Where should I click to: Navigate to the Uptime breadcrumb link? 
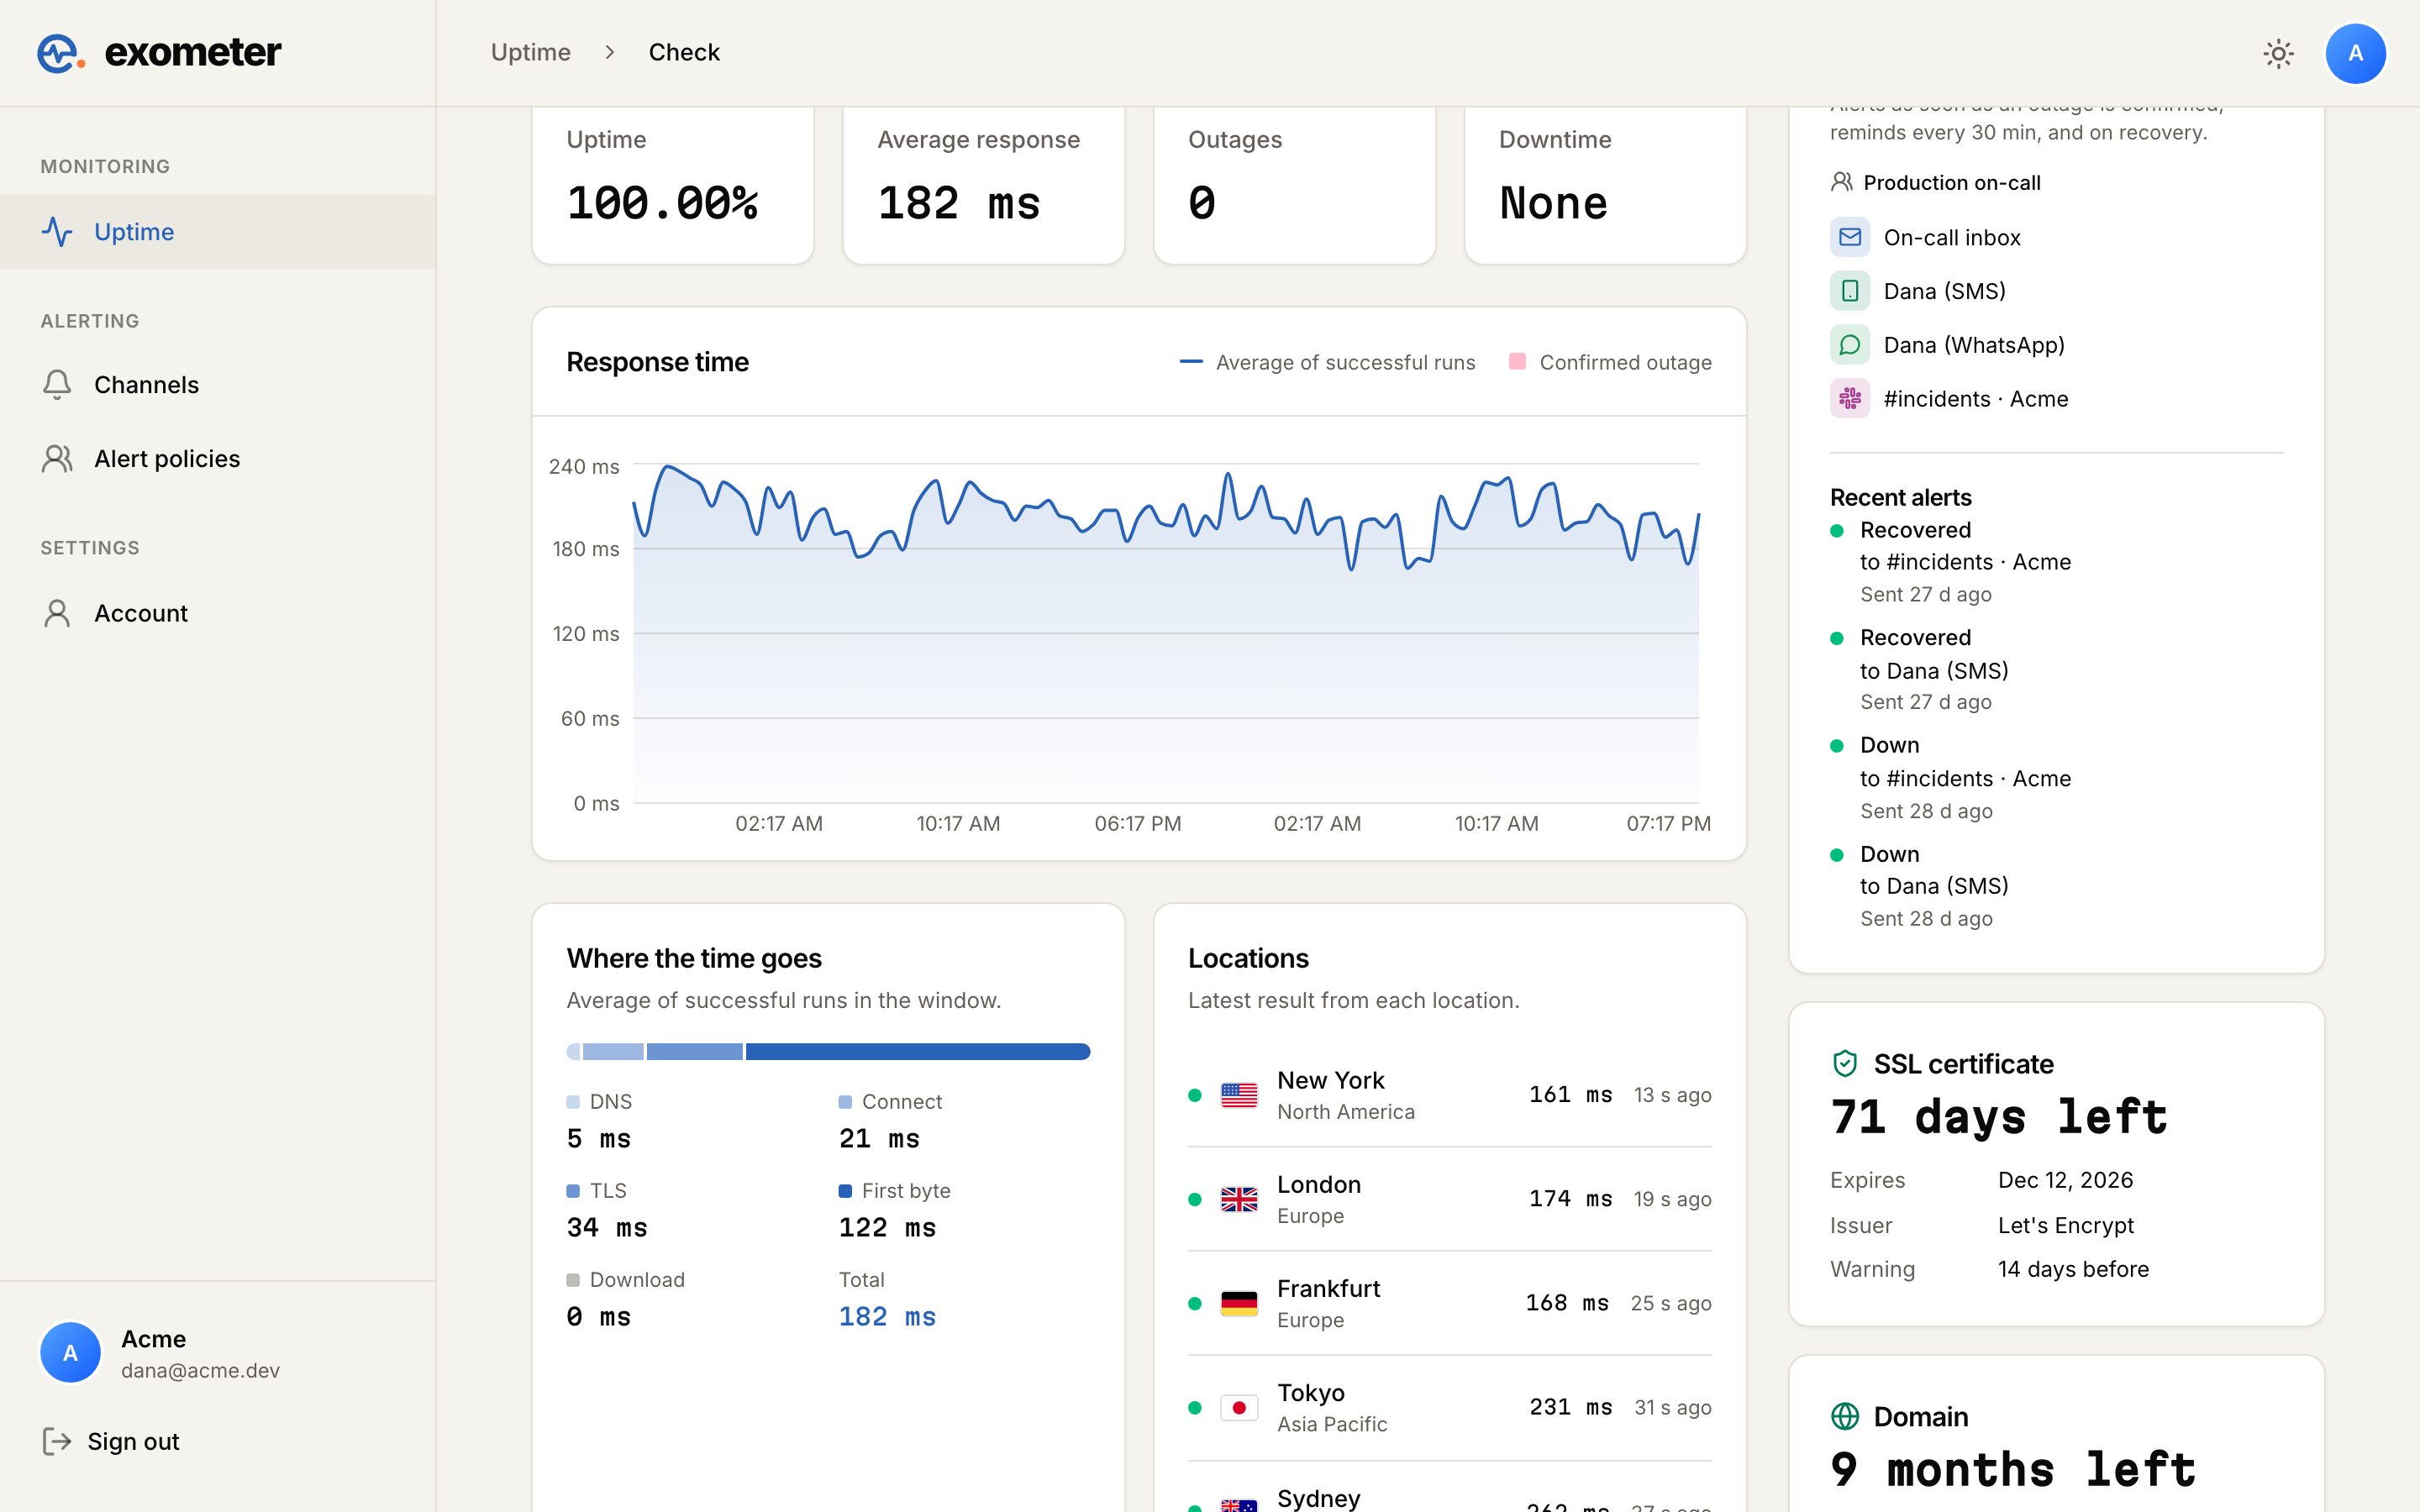coord(530,52)
